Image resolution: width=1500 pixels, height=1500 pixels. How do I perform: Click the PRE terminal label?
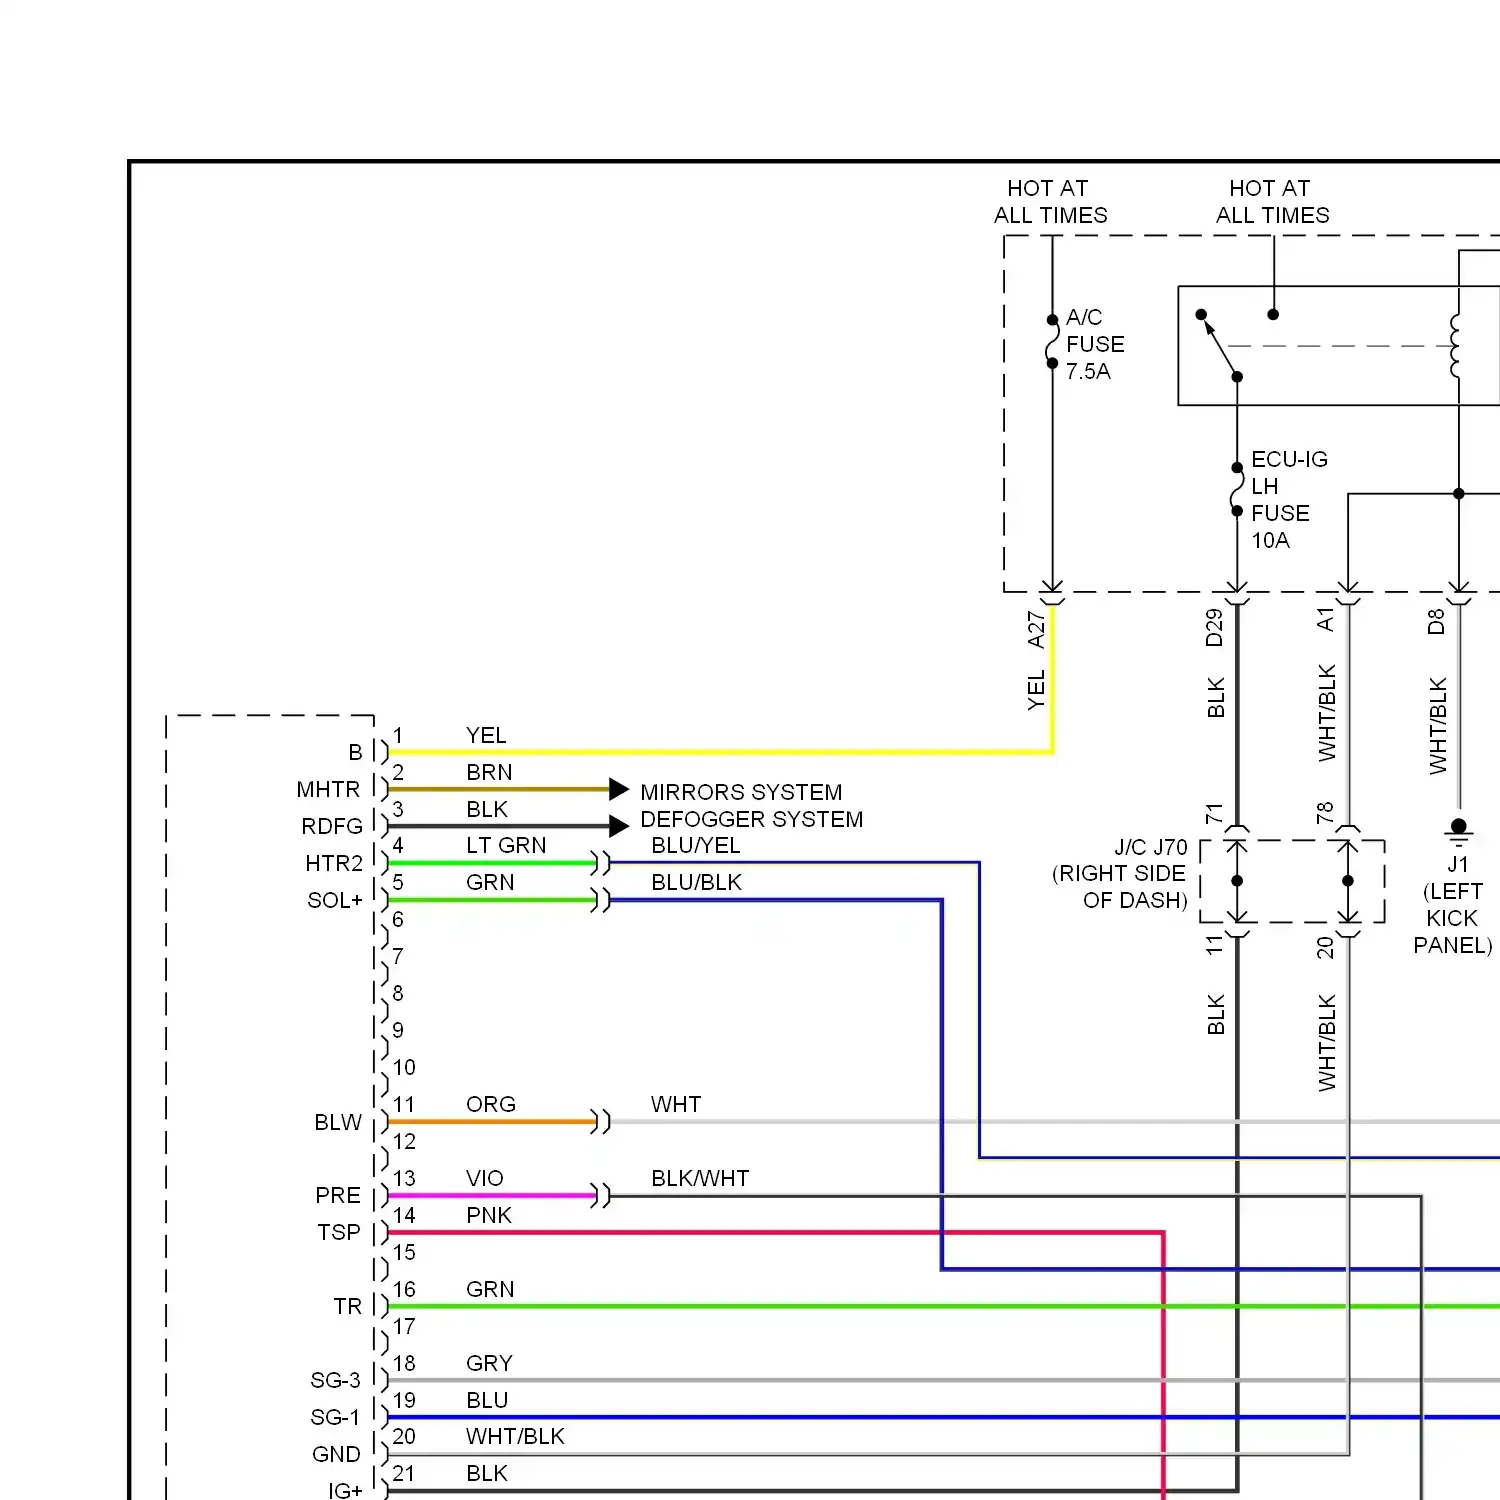(x=338, y=1195)
